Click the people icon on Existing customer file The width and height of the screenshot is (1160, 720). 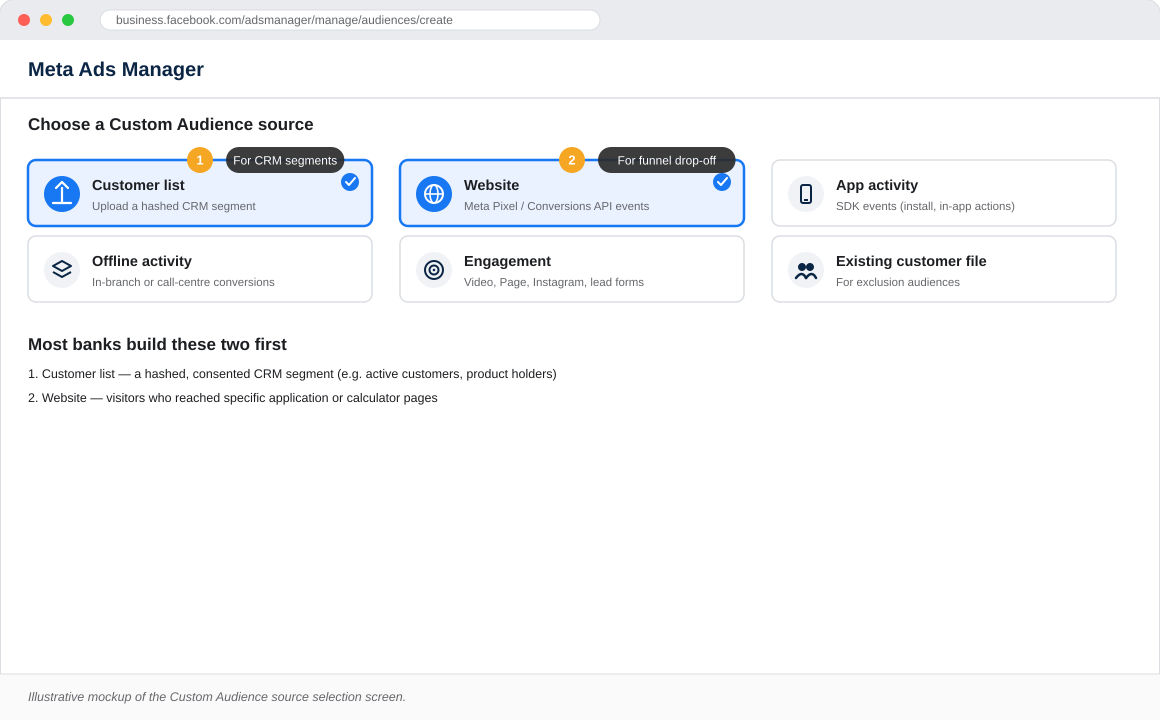[806, 269]
